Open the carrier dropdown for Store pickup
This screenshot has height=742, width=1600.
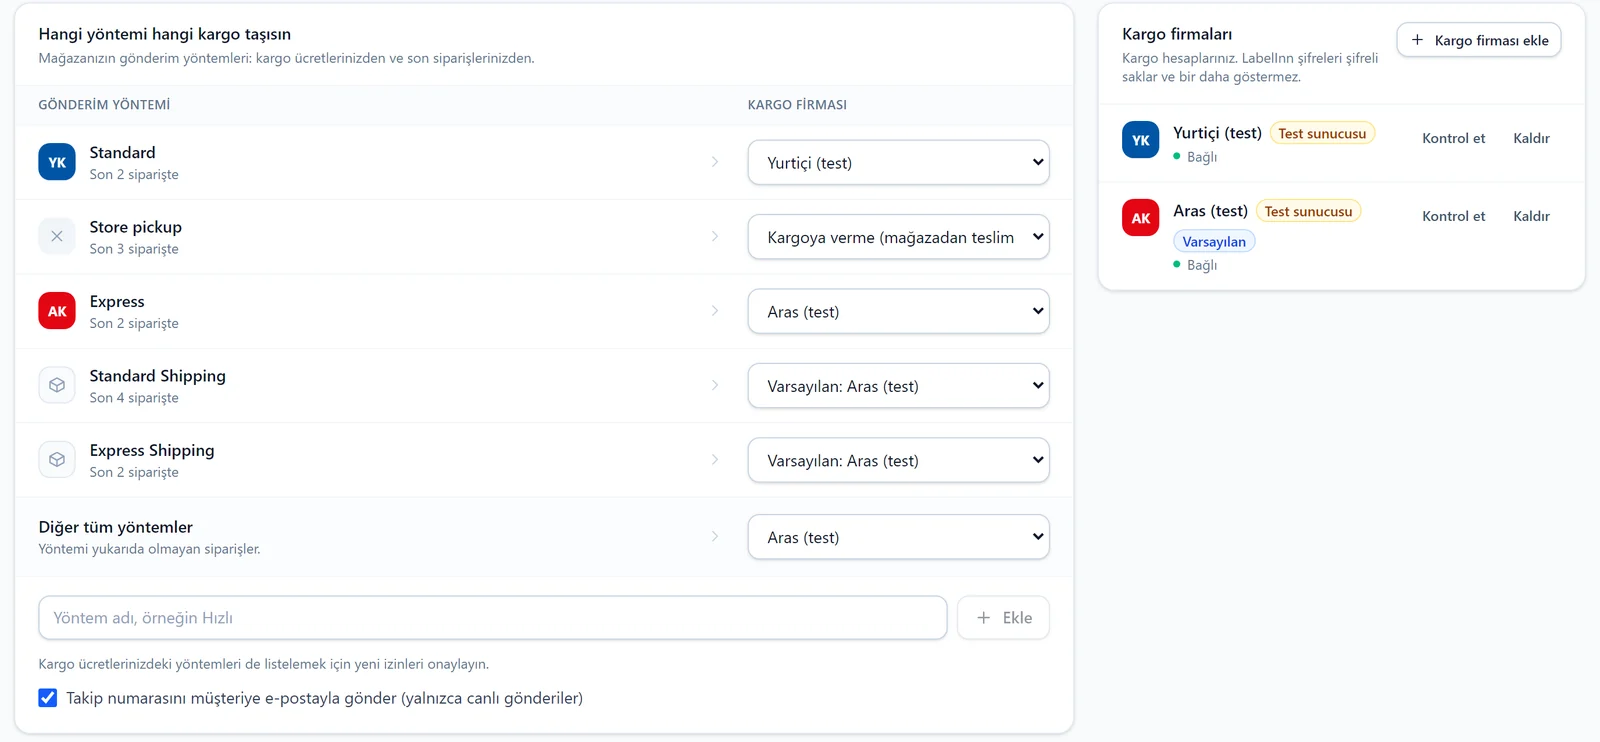[x=898, y=237]
